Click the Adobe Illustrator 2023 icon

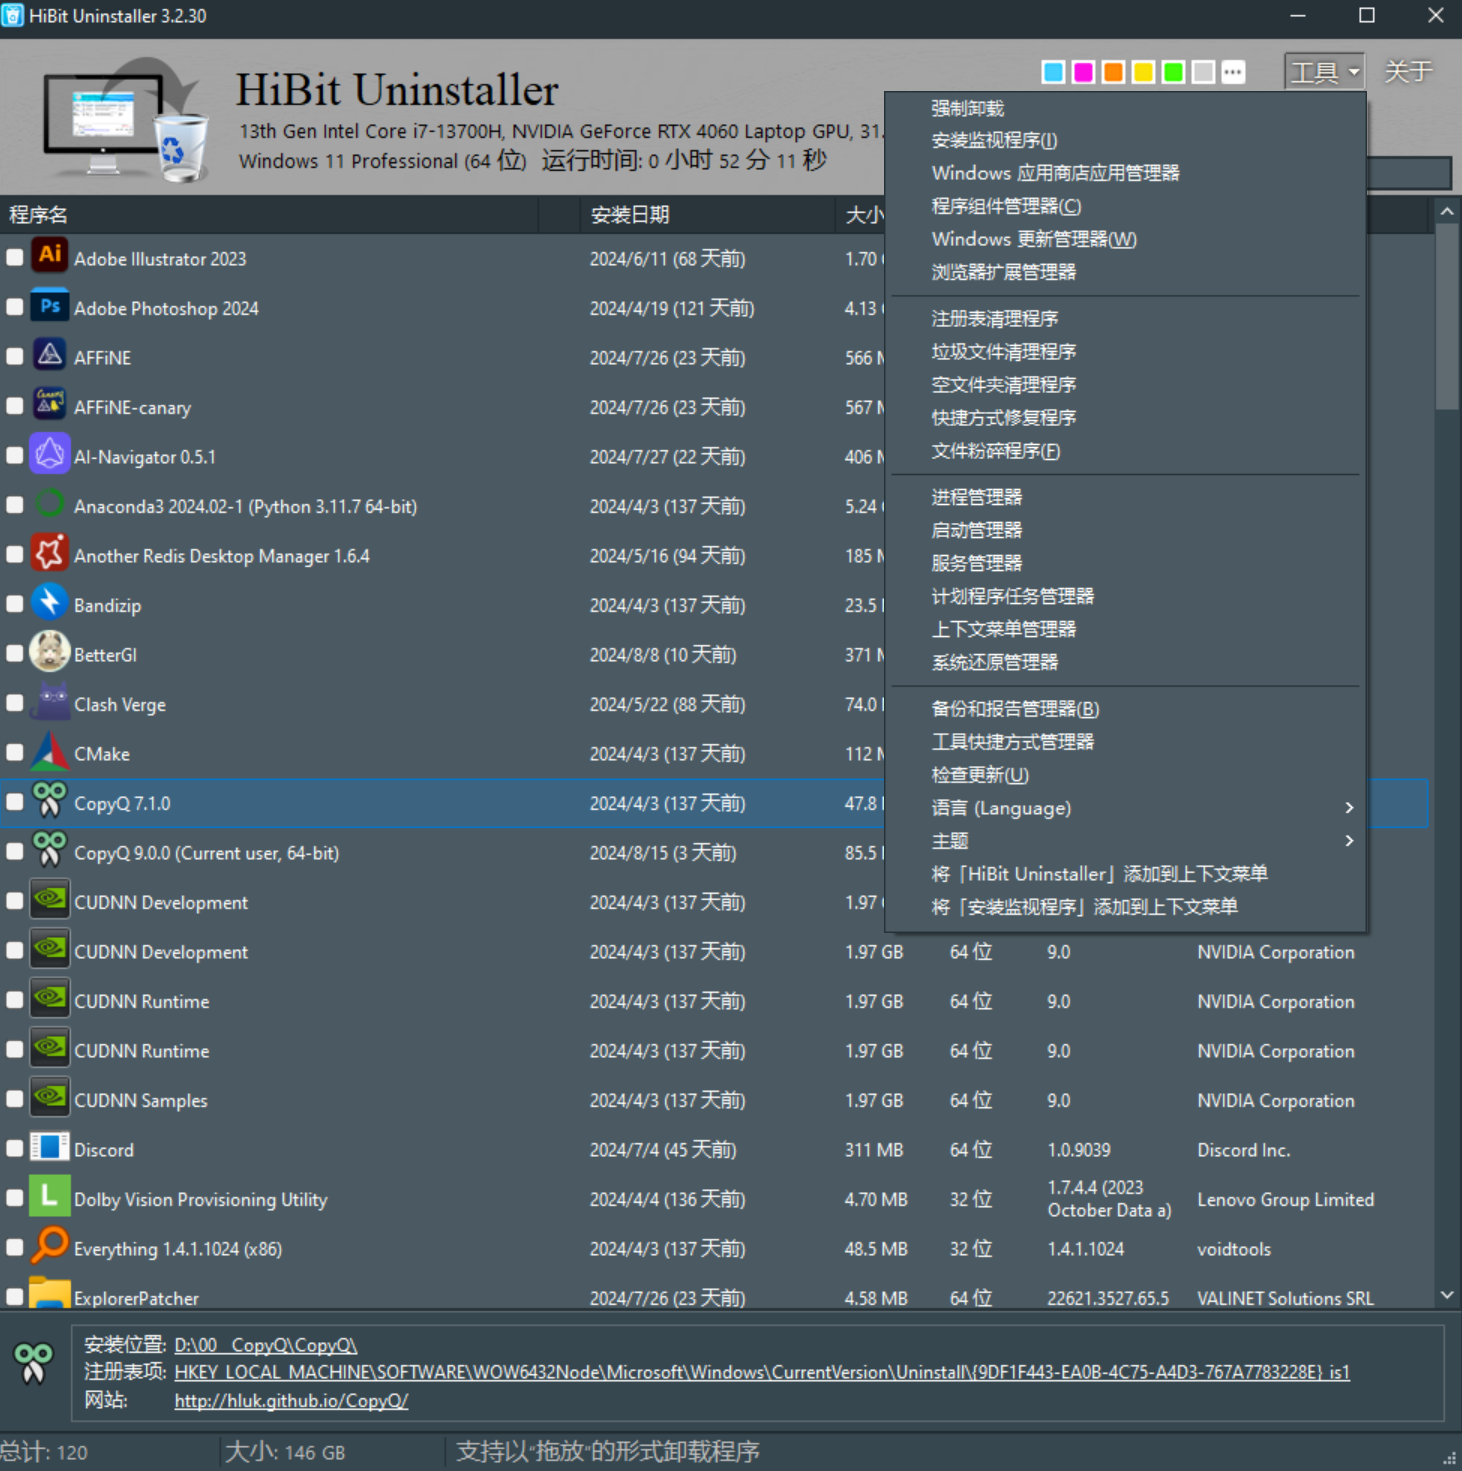click(49, 257)
